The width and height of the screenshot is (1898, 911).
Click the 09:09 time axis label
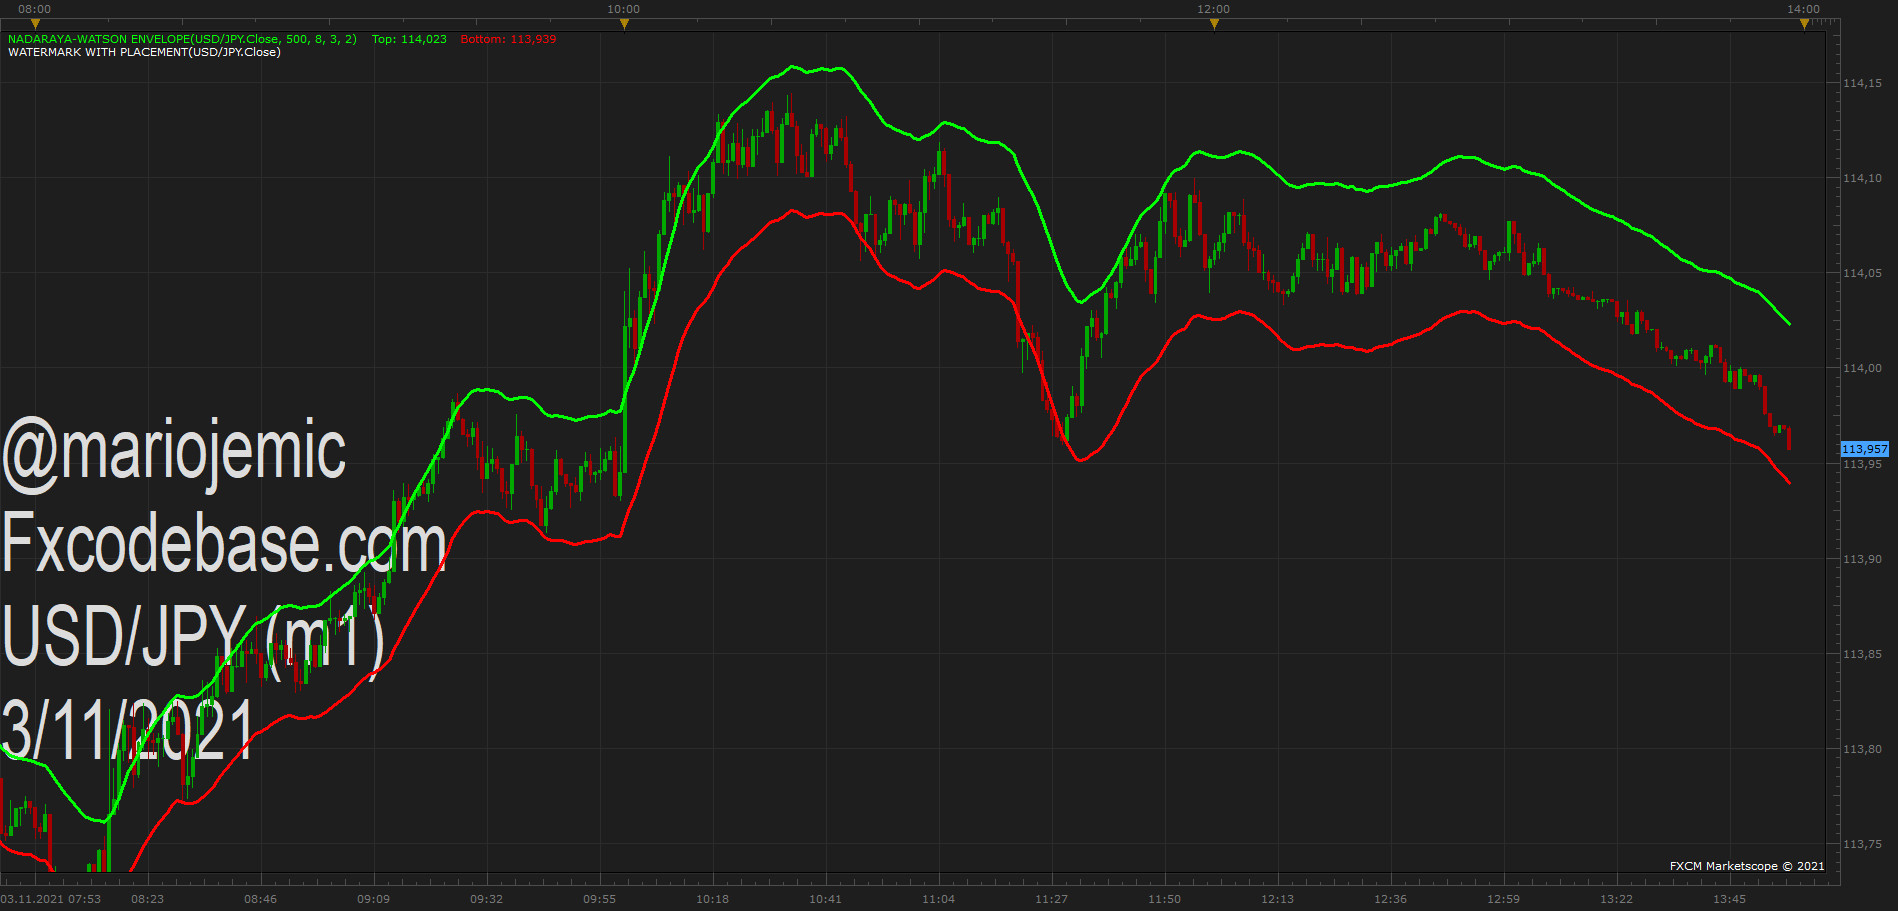(373, 899)
